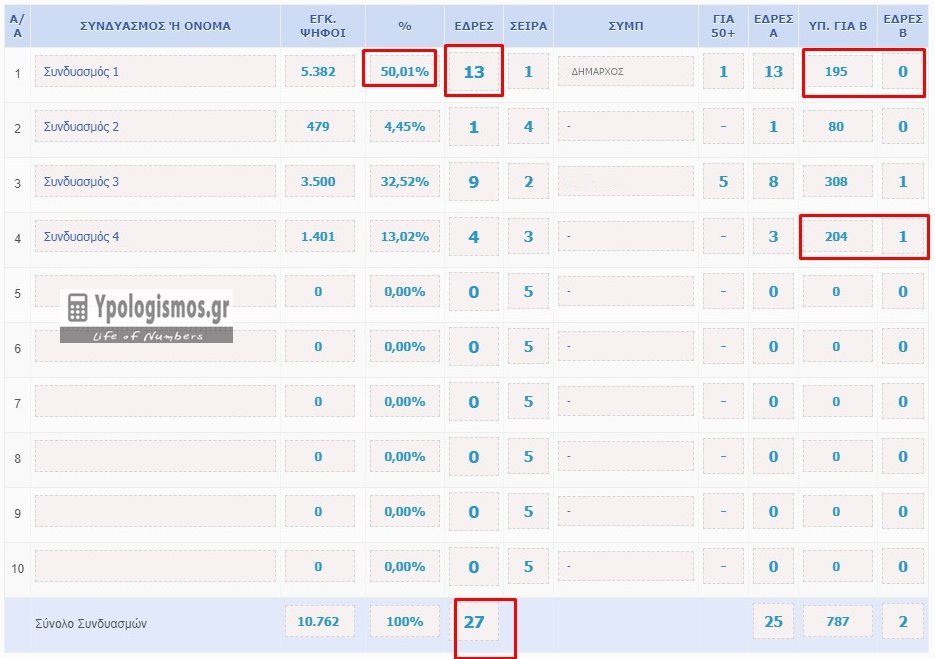Click the votes field showing 5.382
The height and width of the screenshot is (659, 935).
[x=320, y=72]
